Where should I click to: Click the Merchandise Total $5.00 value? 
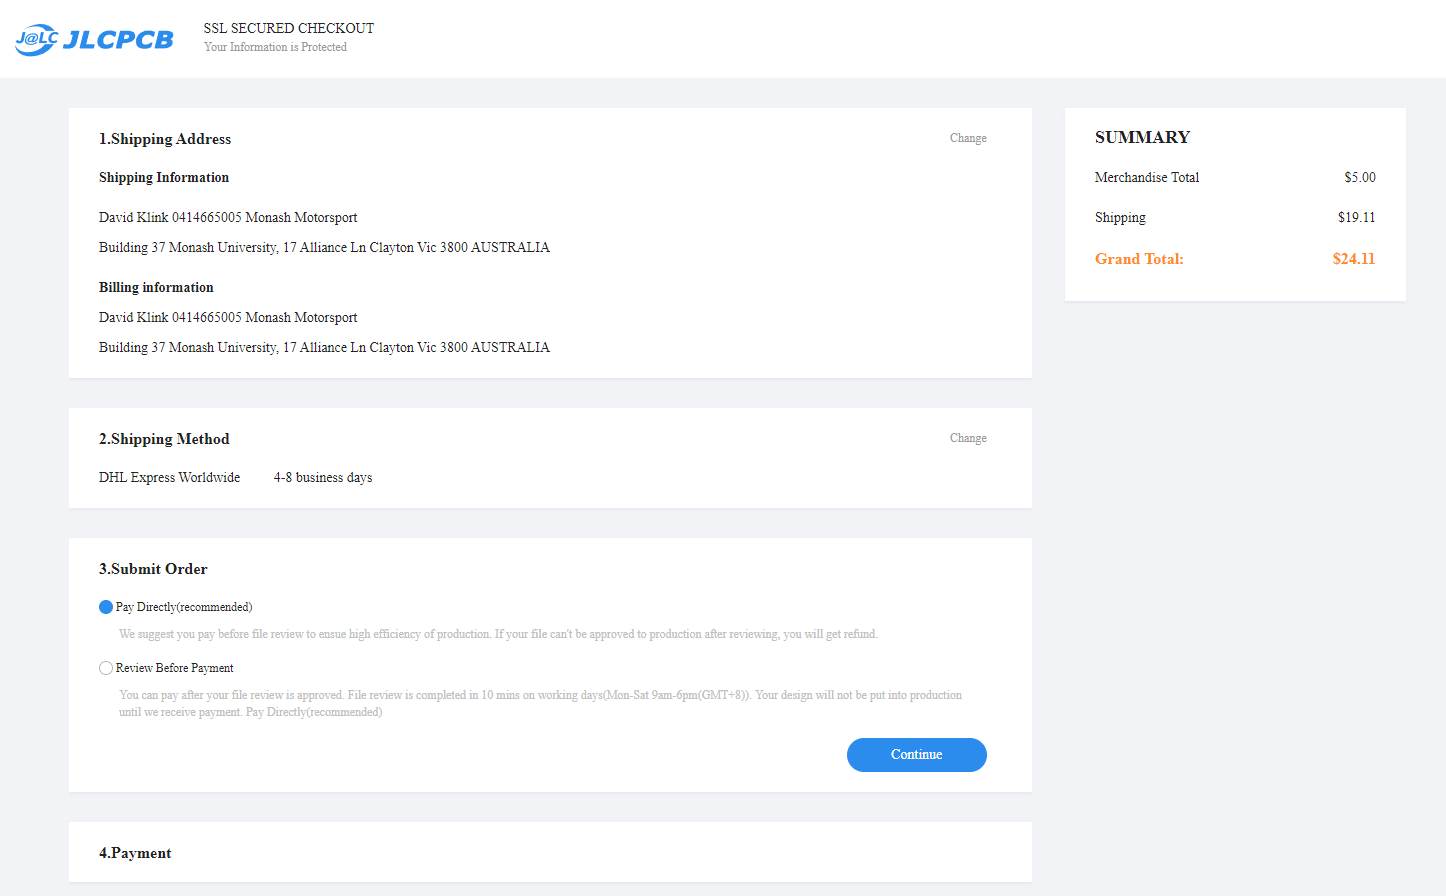pyautogui.click(x=1359, y=177)
